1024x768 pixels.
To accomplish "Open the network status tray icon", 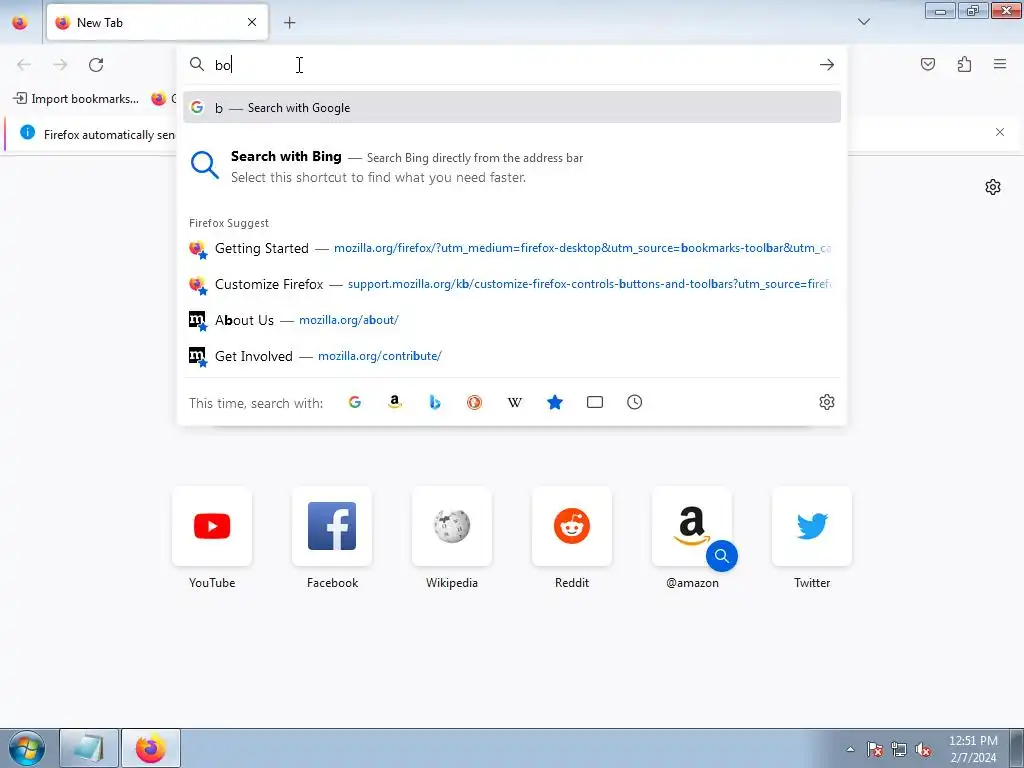I will pyautogui.click(x=899, y=749).
